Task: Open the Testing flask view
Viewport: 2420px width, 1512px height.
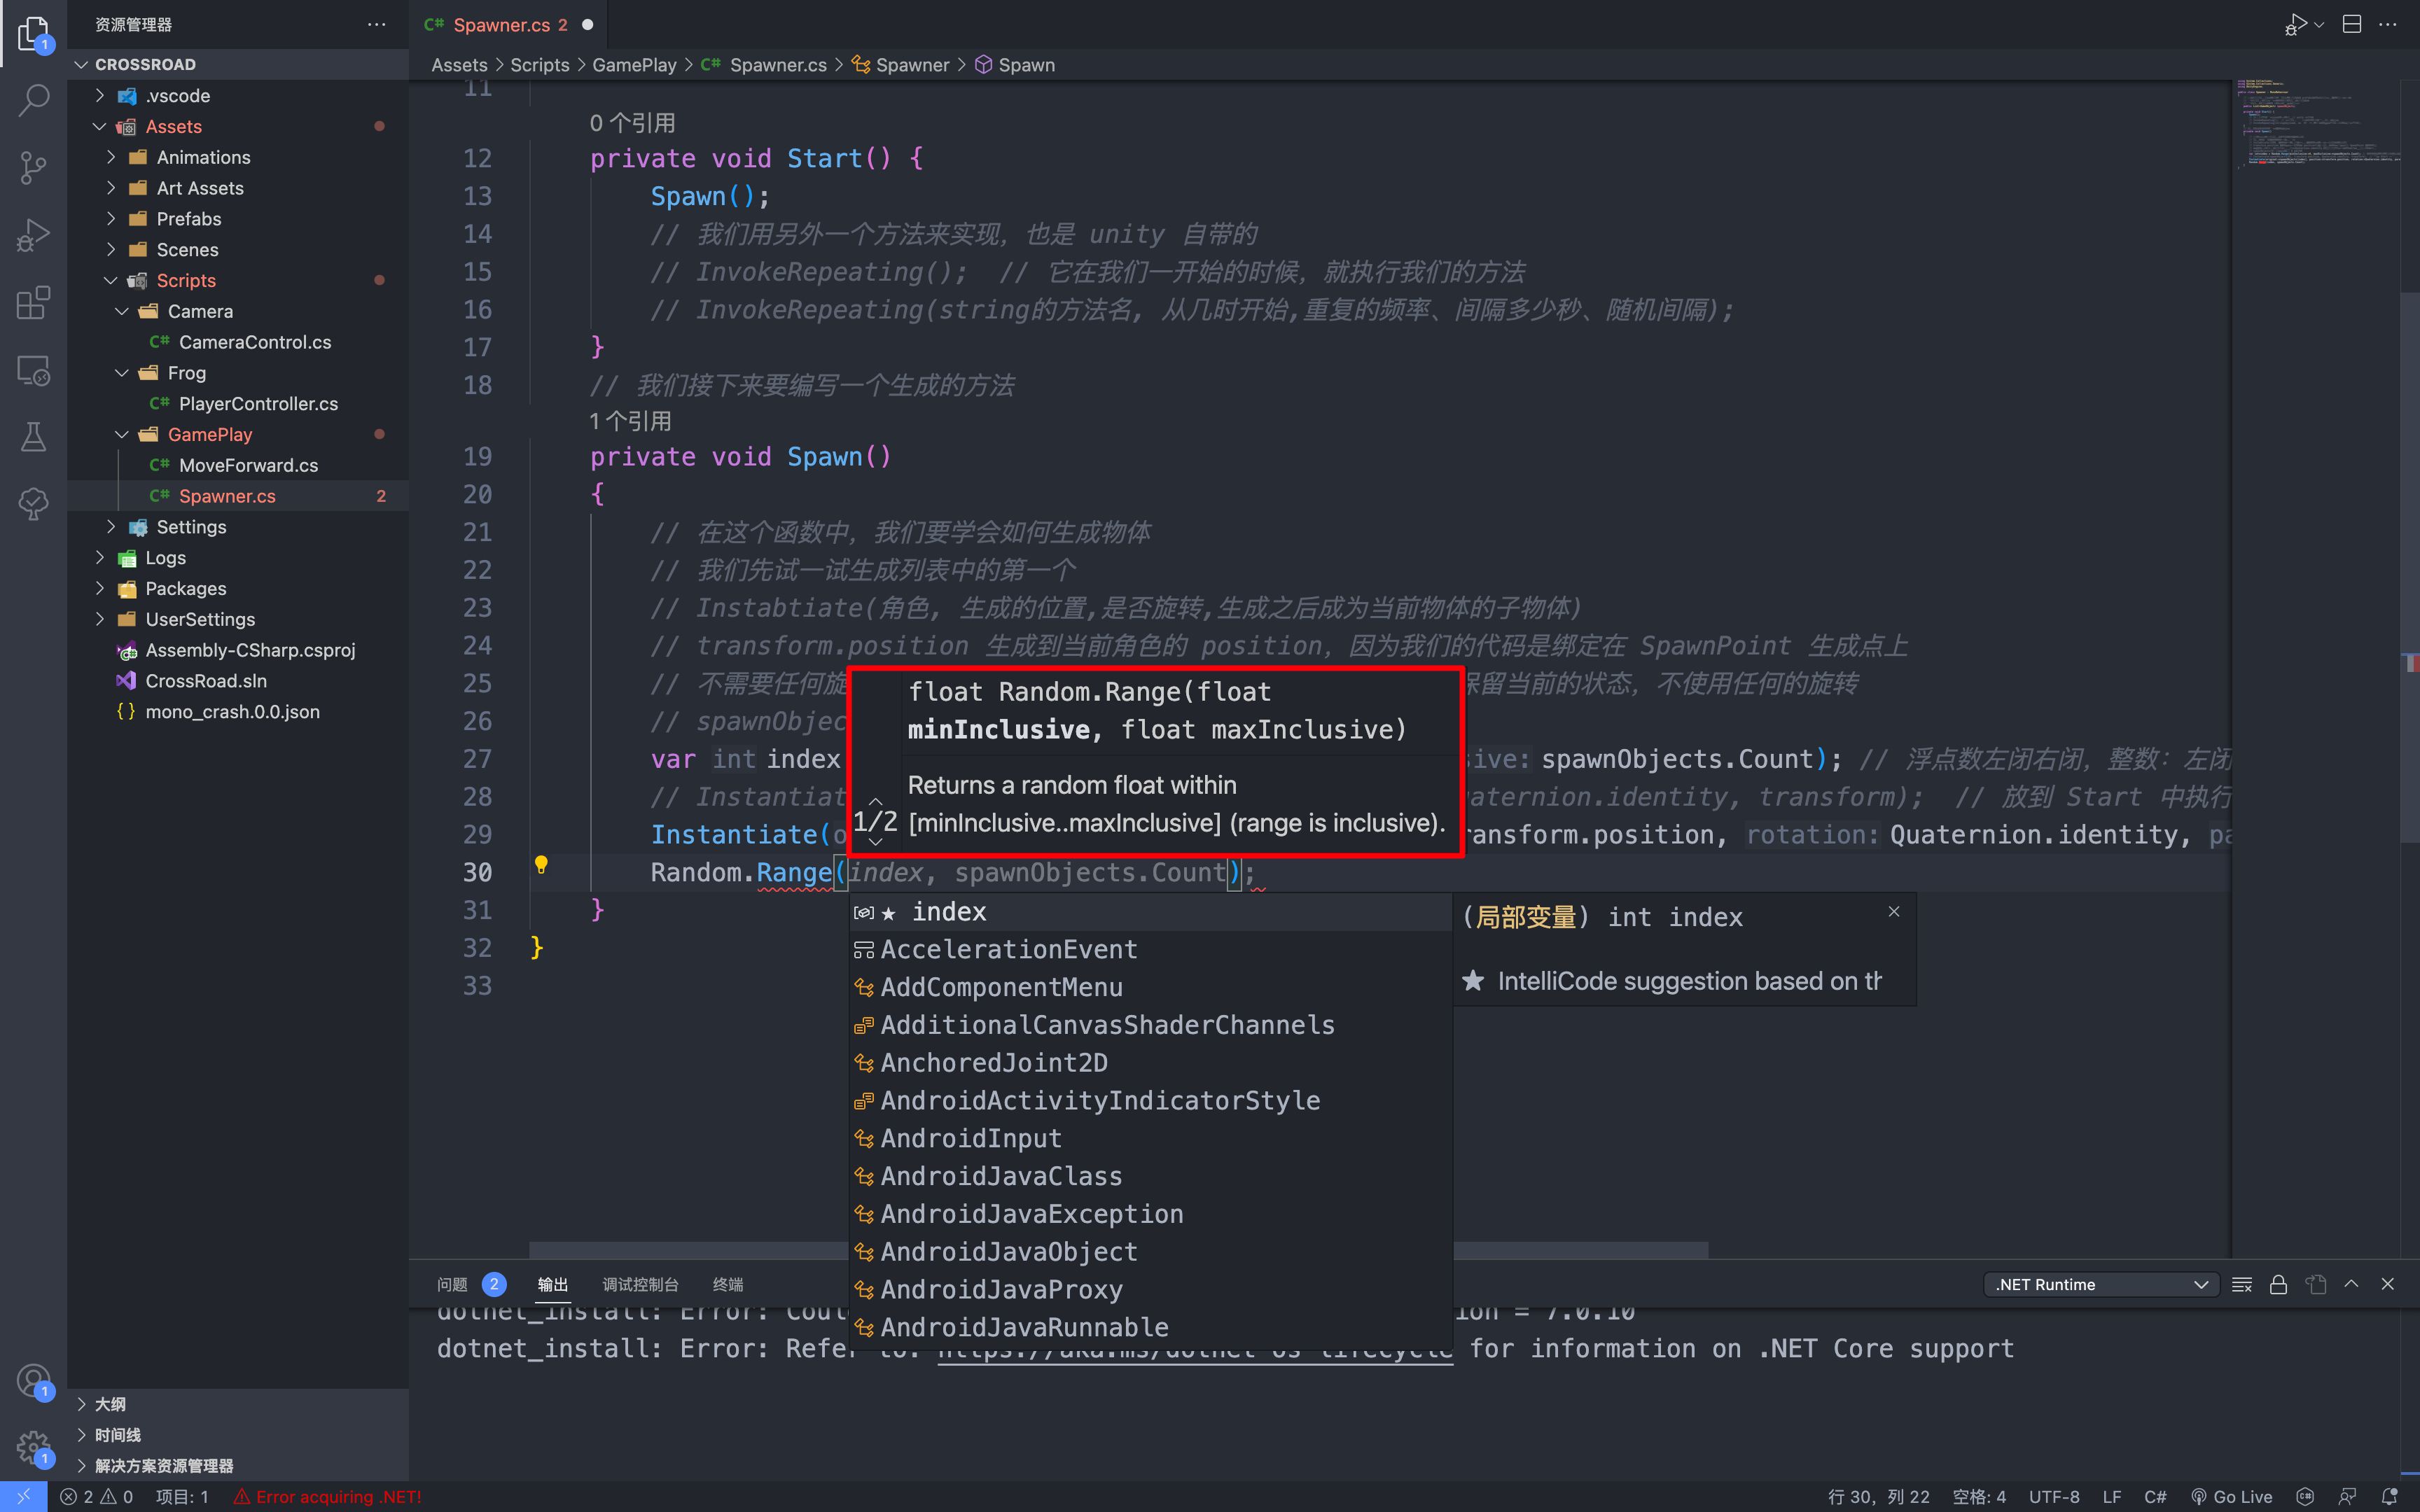Action: click(33, 436)
